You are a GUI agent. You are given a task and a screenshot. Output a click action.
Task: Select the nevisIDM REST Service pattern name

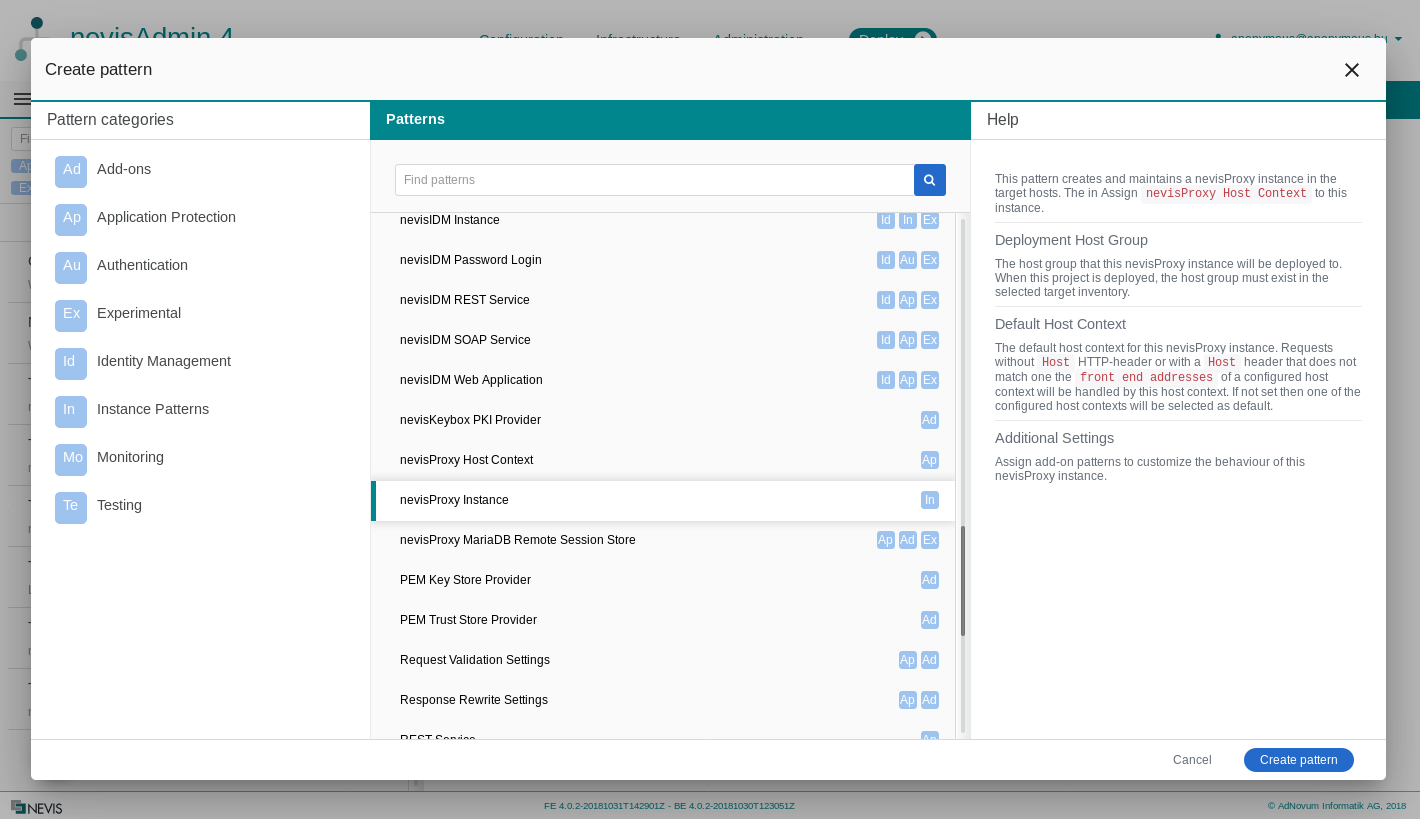coord(465,300)
